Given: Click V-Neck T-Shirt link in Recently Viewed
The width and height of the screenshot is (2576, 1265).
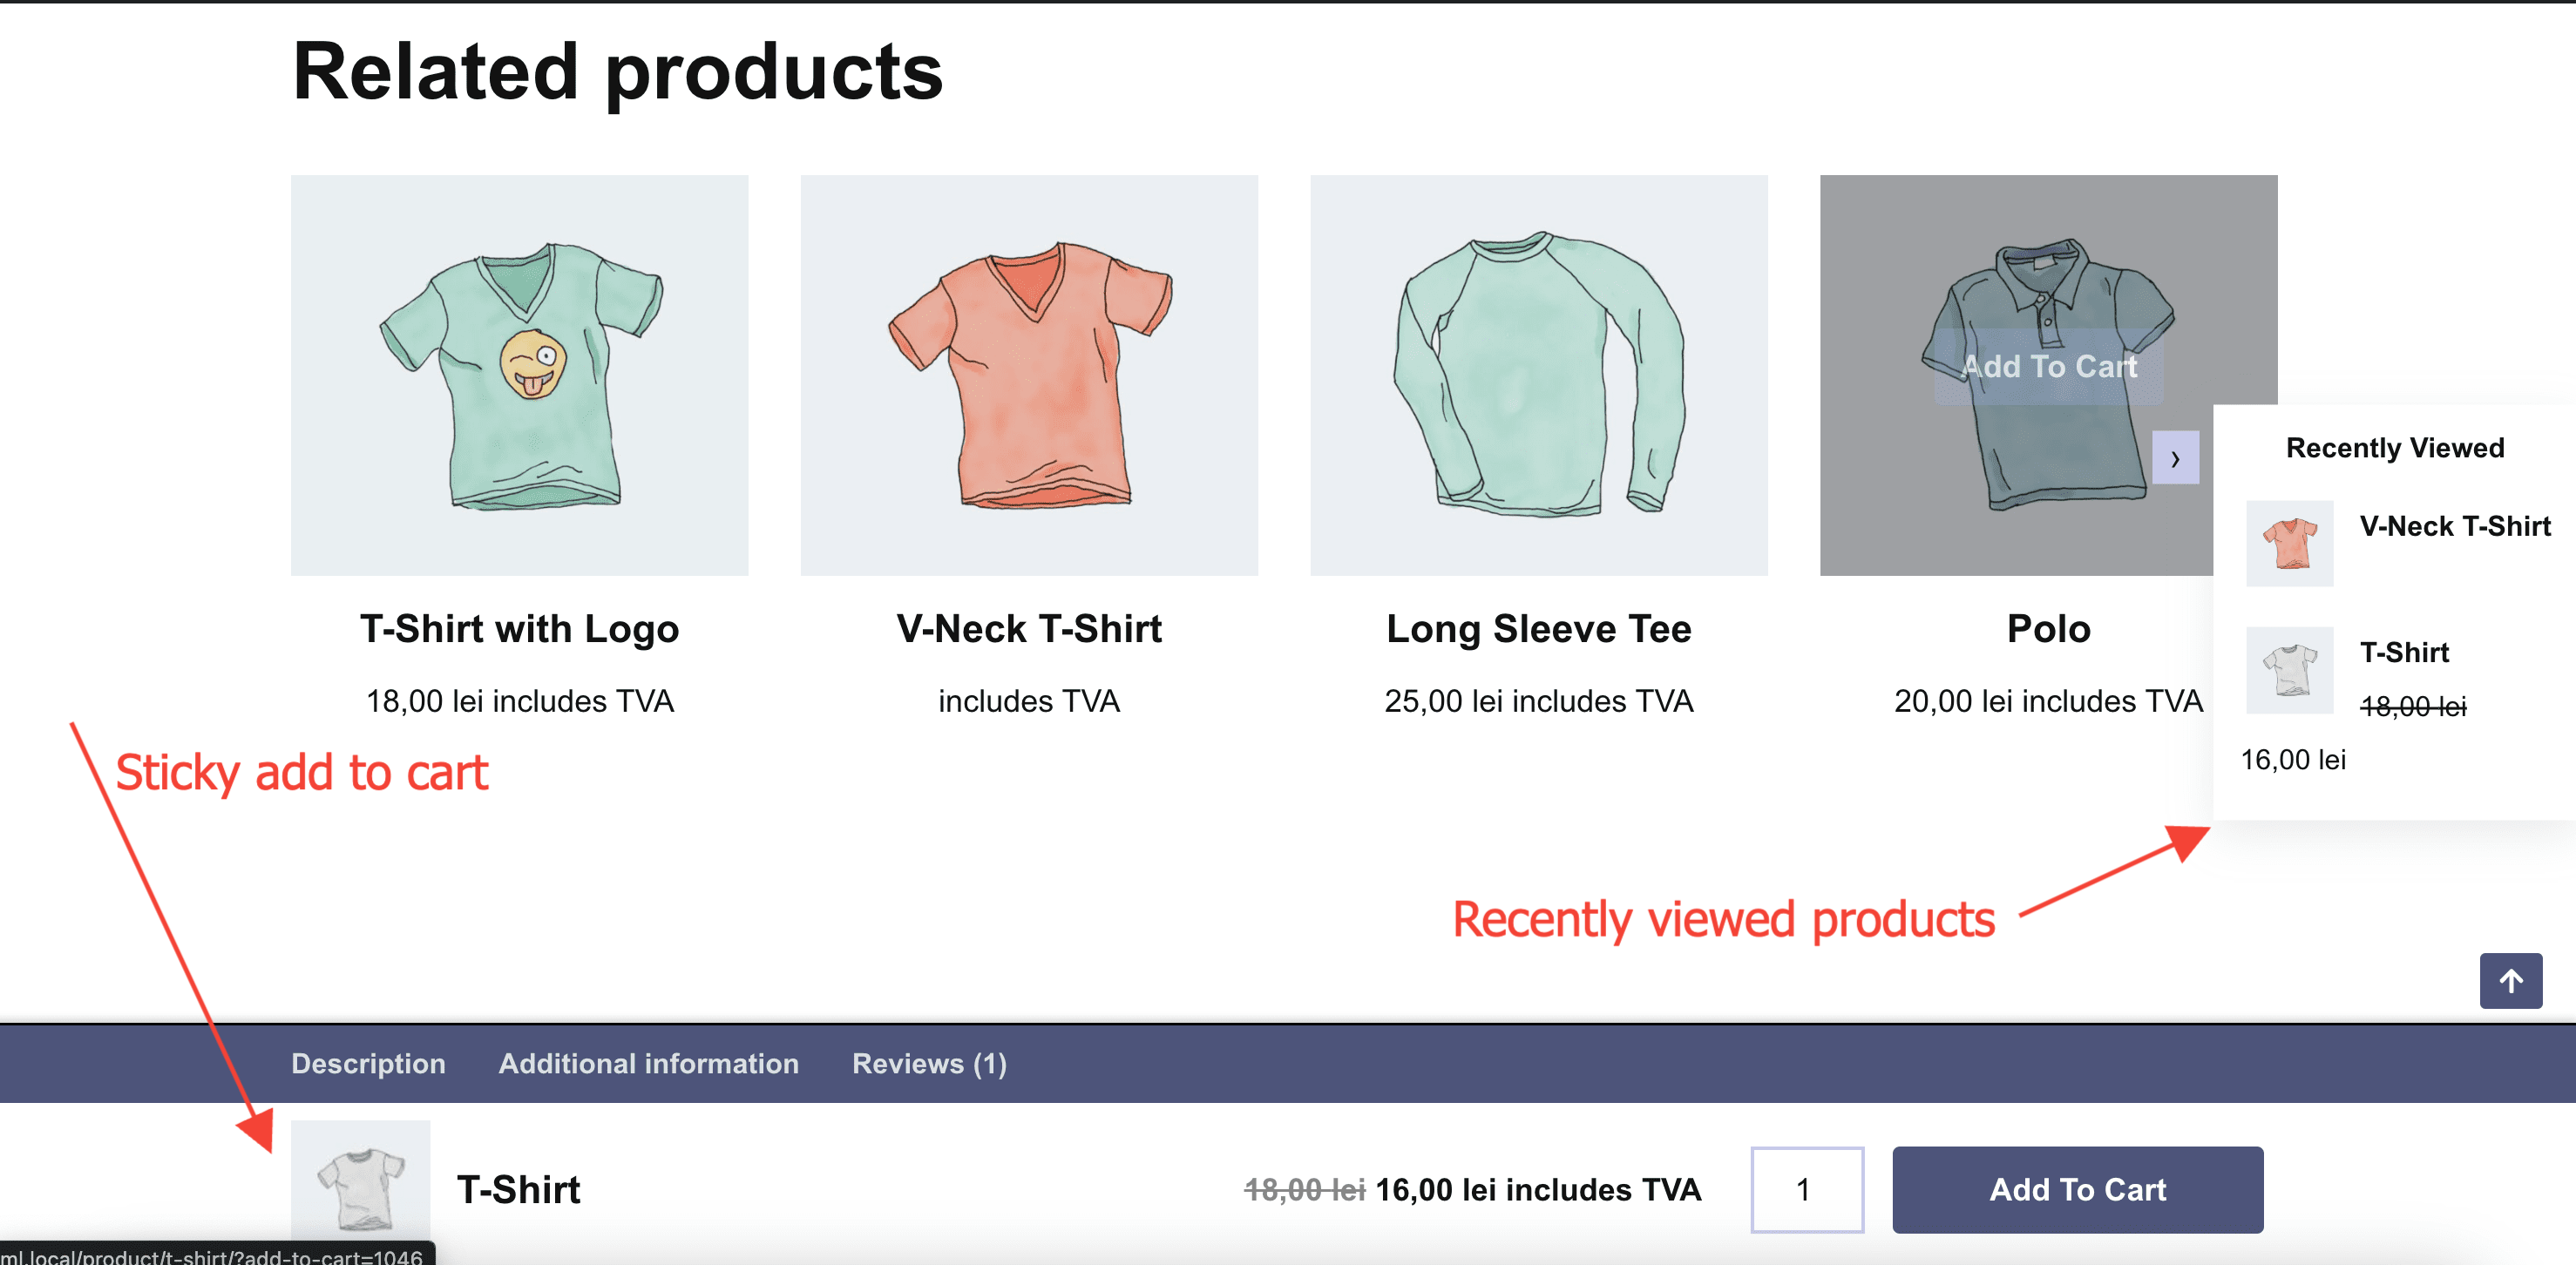Looking at the screenshot, I should (x=2454, y=526).
